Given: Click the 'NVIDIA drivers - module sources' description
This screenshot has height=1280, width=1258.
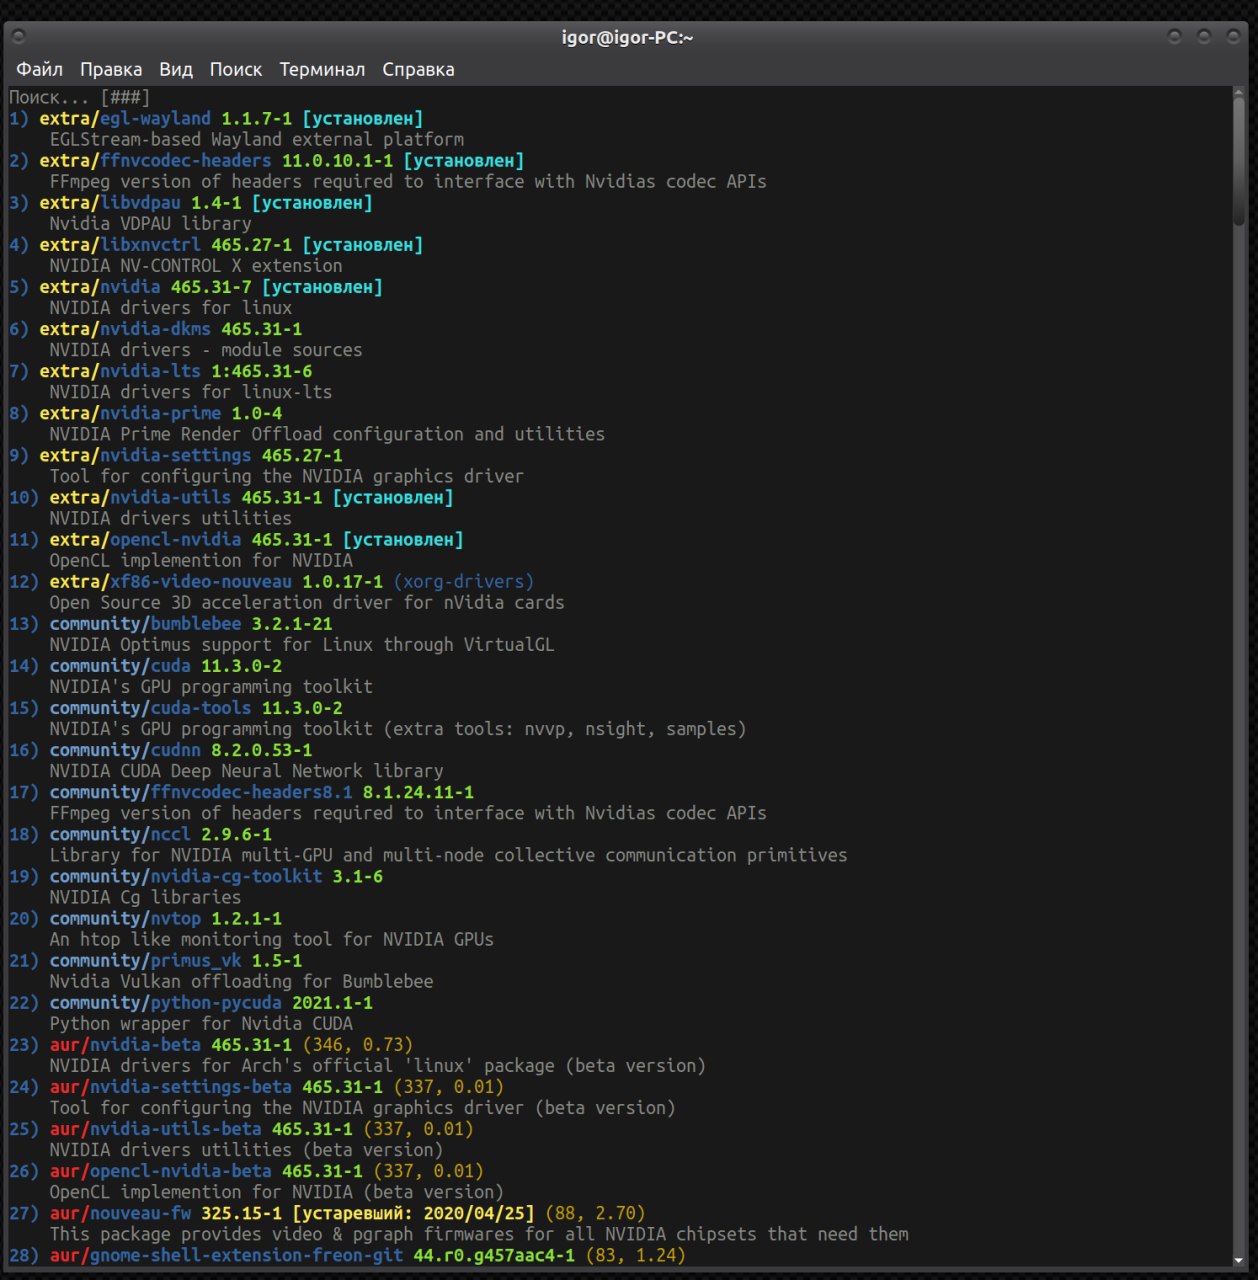Looking at the screenshot, I should coord(206,350).
